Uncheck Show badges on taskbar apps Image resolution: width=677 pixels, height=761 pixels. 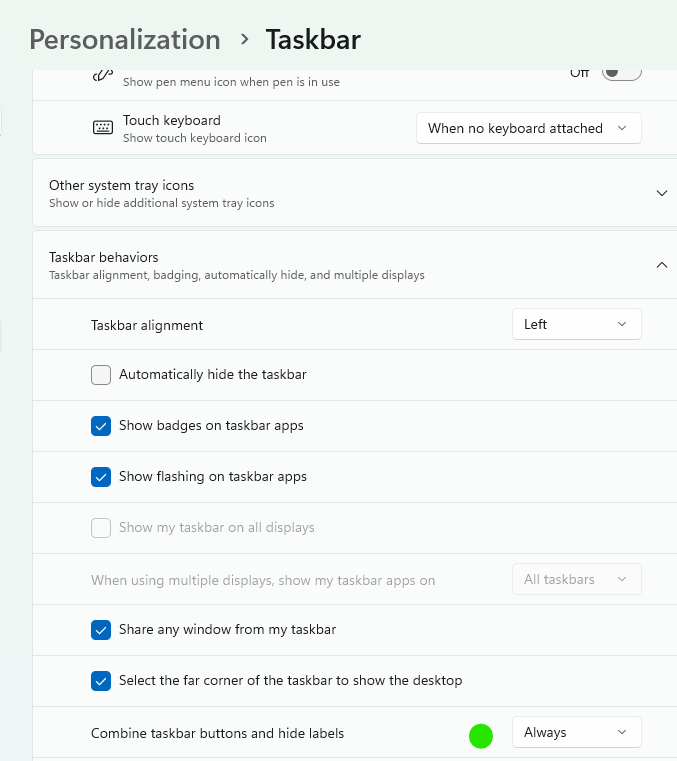[x=101, y=426]
